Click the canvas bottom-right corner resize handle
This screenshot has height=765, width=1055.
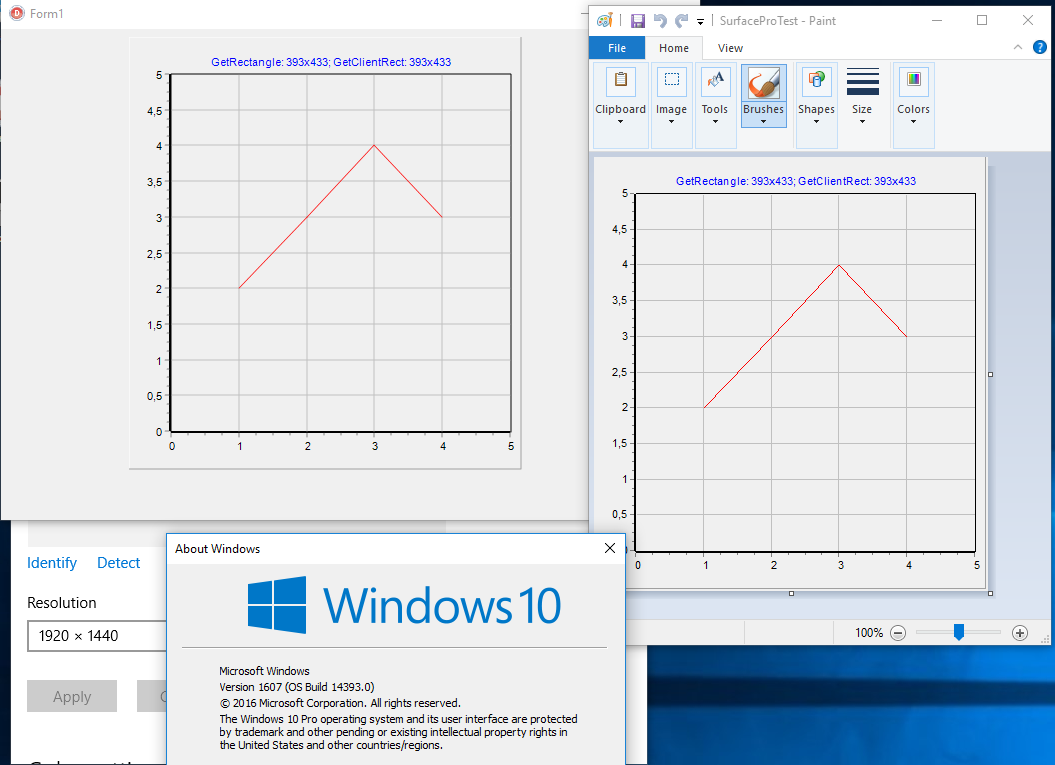tap(990, 593)
